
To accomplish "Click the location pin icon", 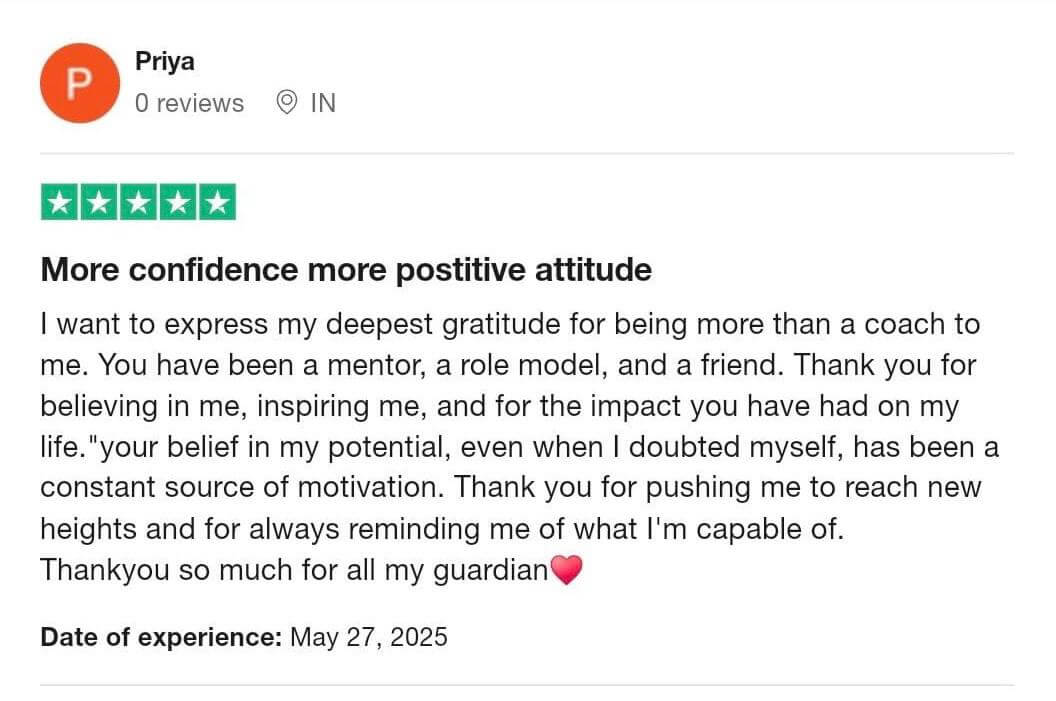I will tap(286, 102).
